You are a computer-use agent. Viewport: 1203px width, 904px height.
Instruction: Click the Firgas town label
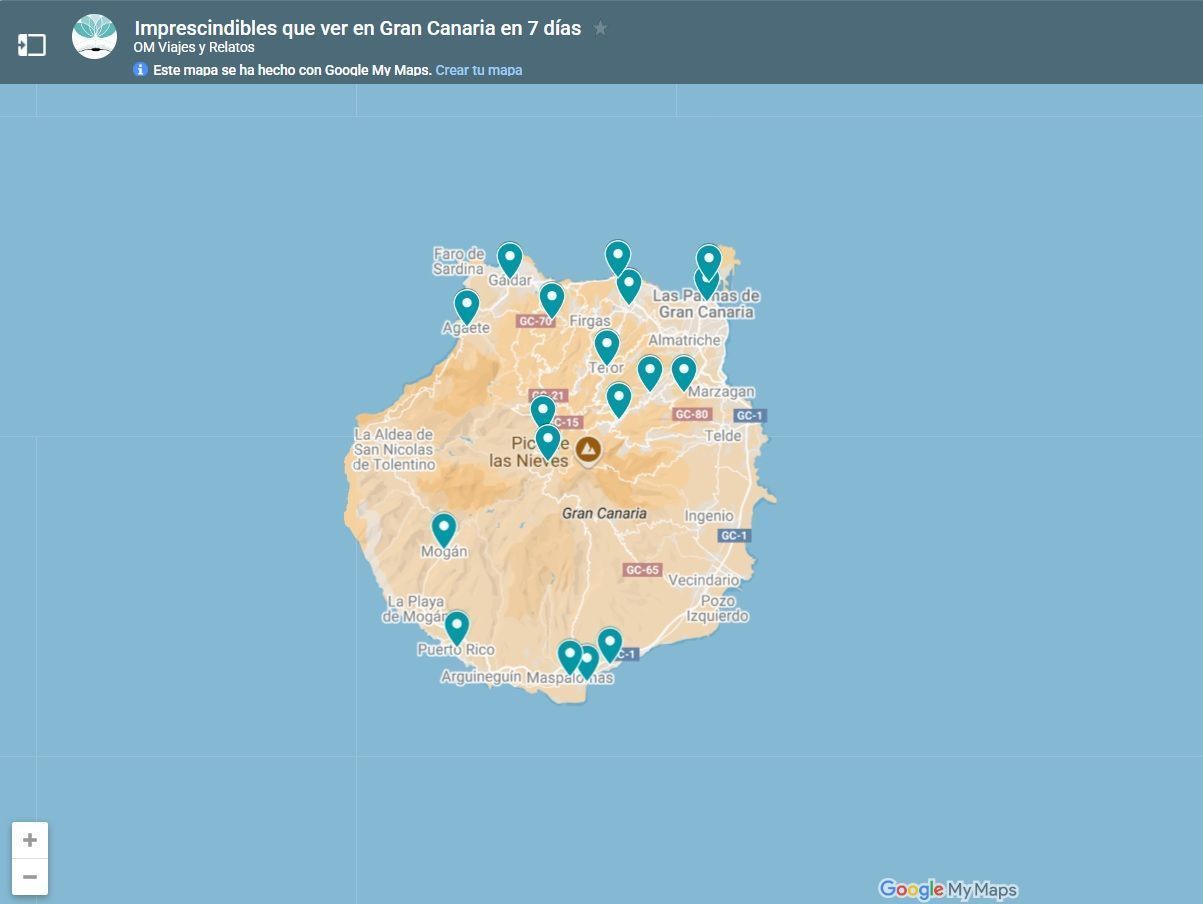[589, 321]
